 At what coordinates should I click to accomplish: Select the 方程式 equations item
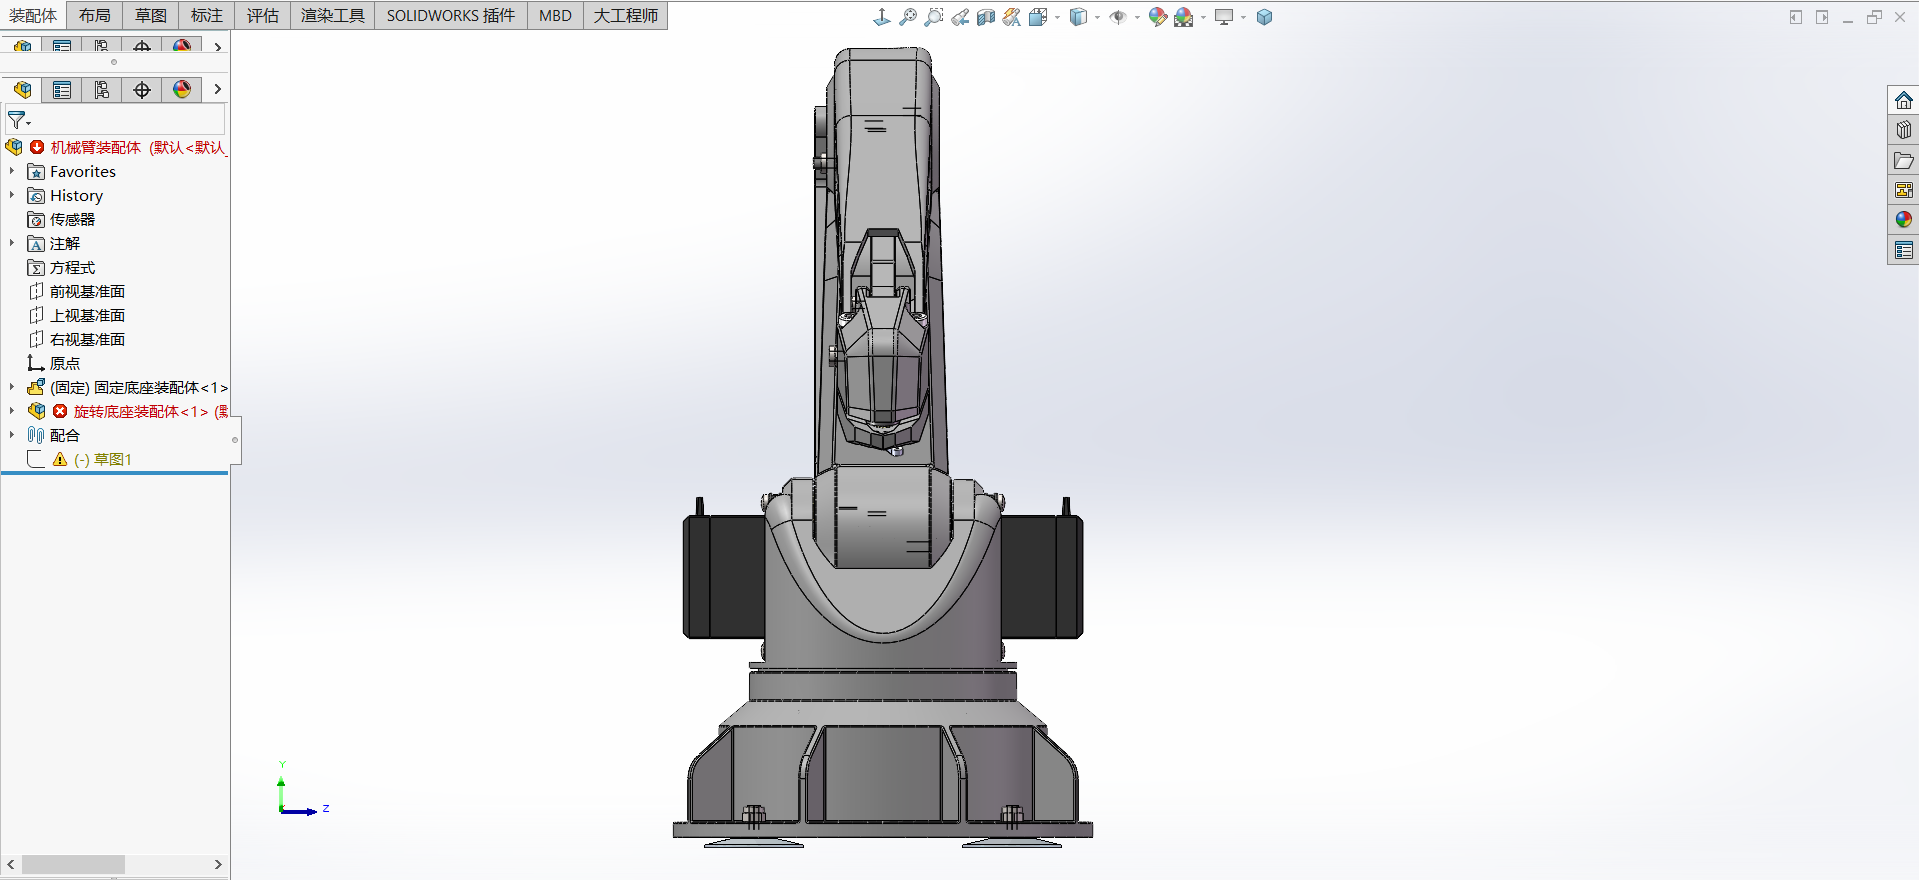[72, 268]
